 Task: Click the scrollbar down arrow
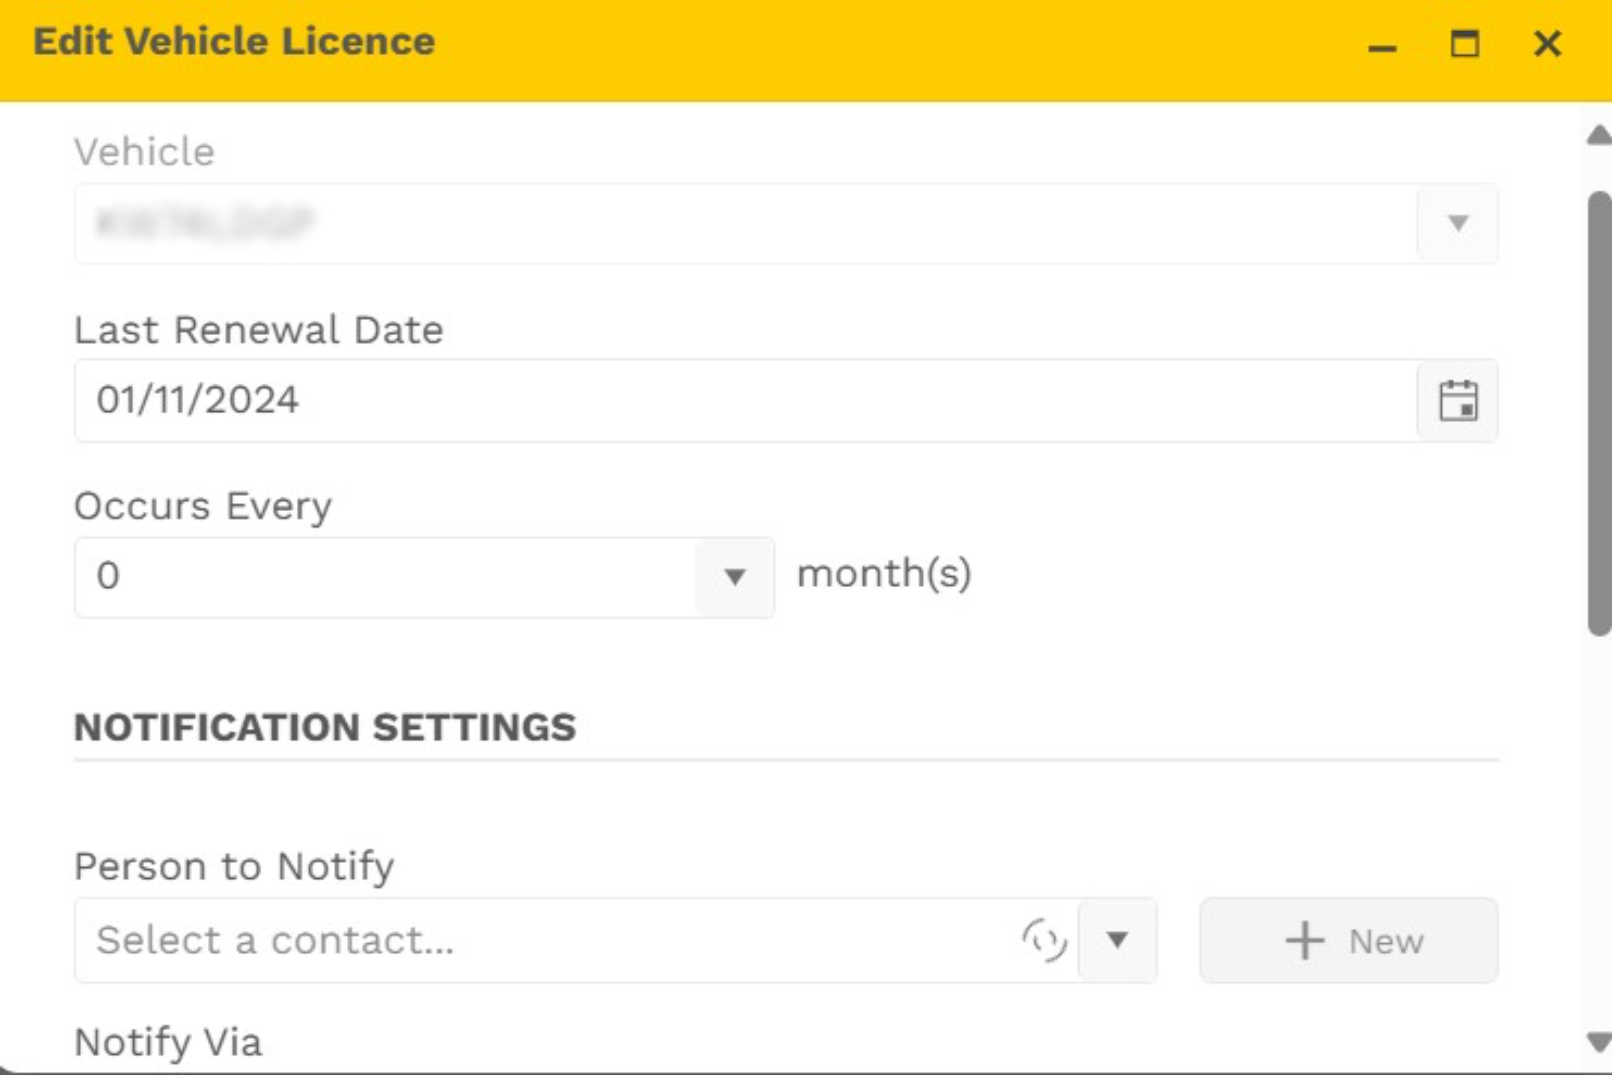click(x=1598, y=1042)
